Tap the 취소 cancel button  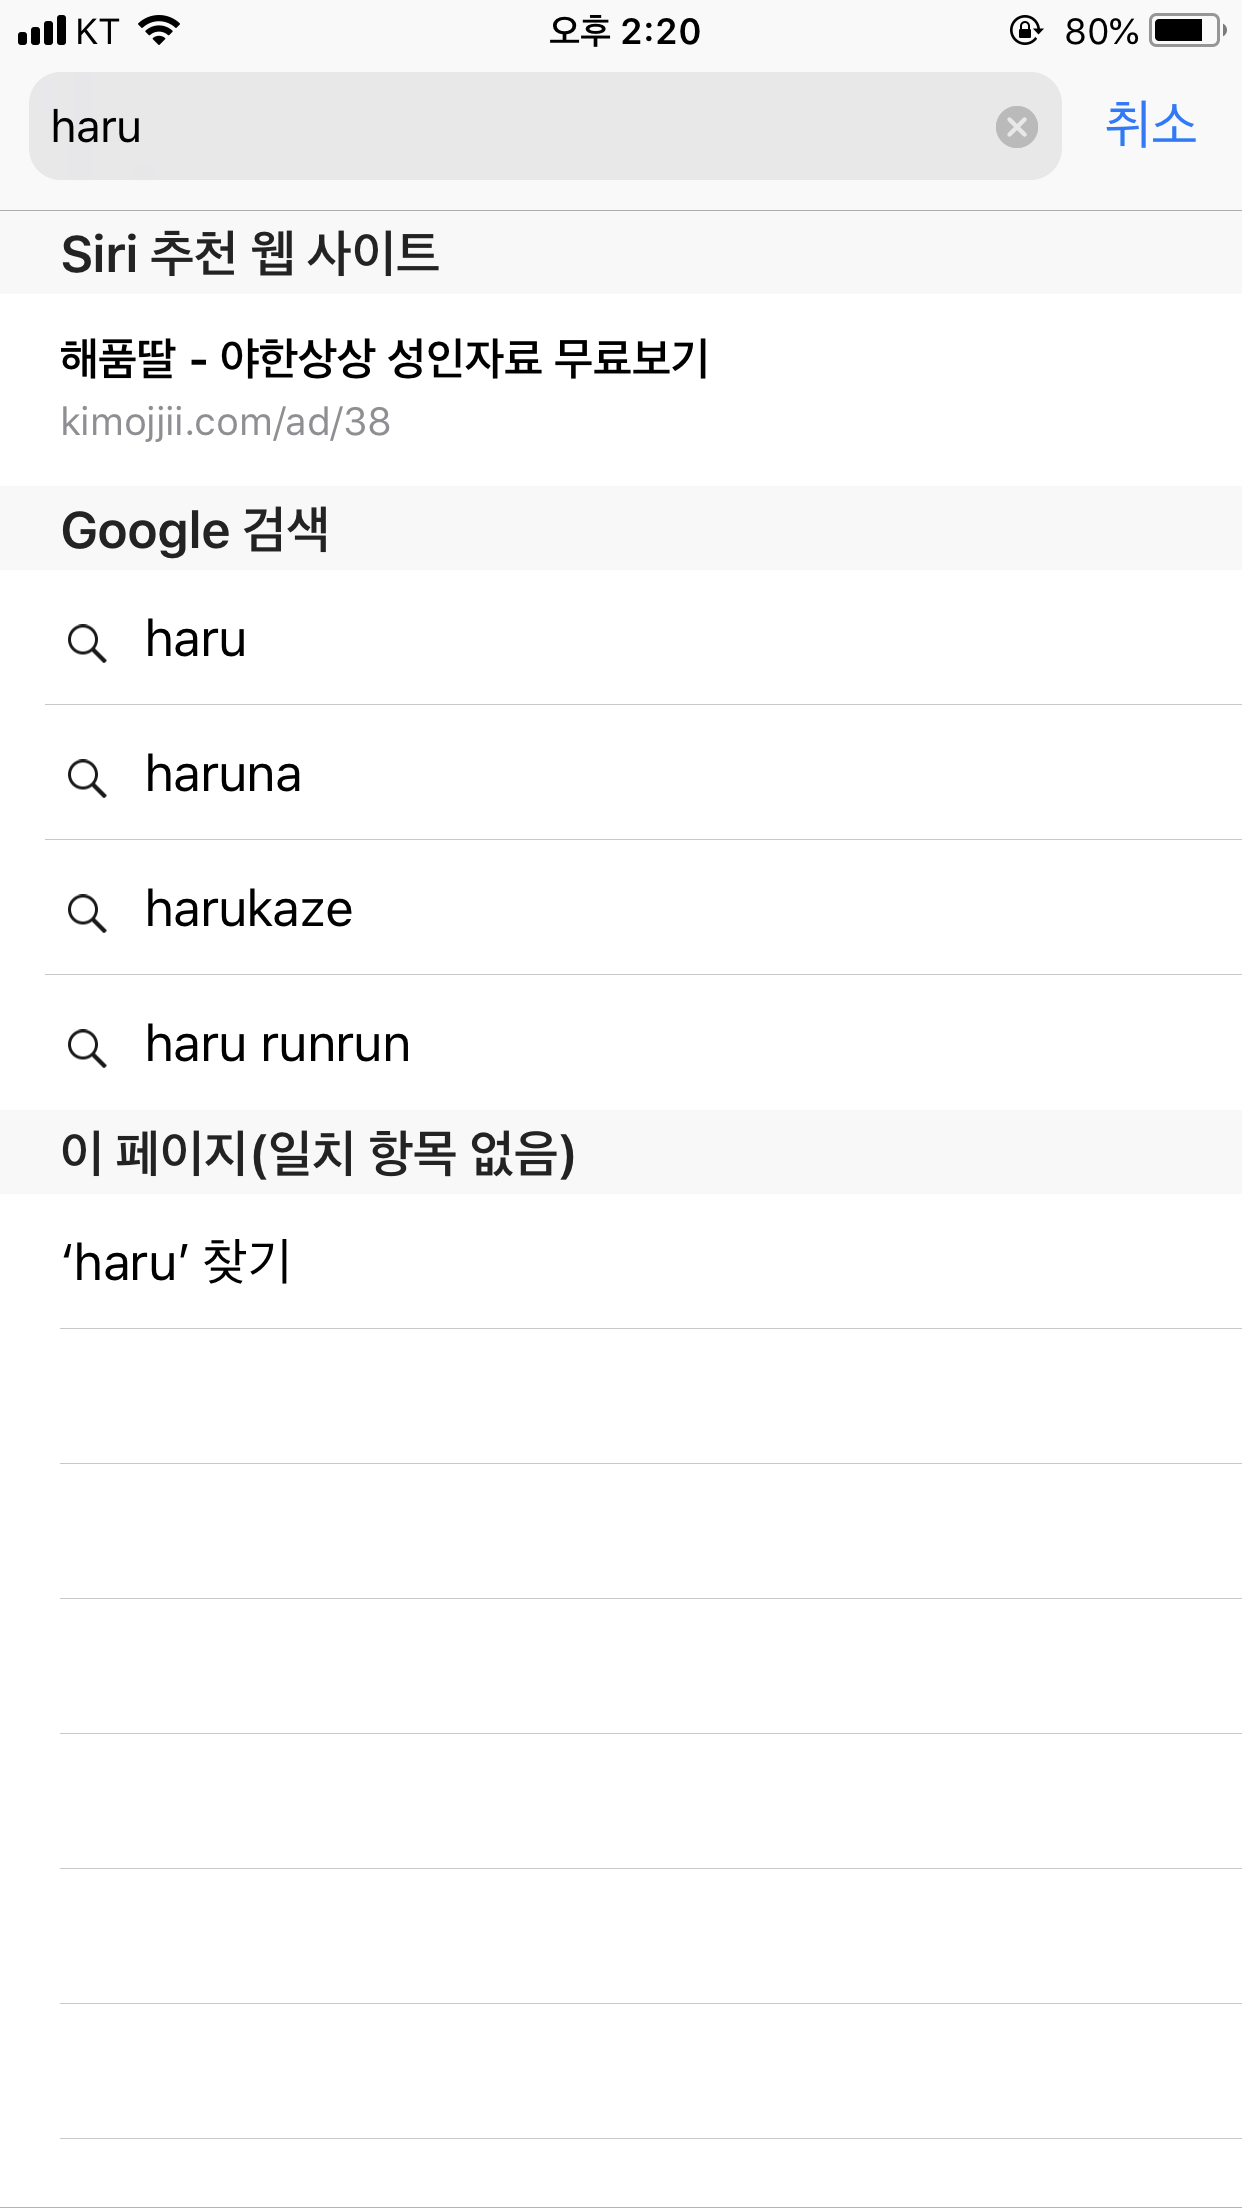[x=1150, y=125]
